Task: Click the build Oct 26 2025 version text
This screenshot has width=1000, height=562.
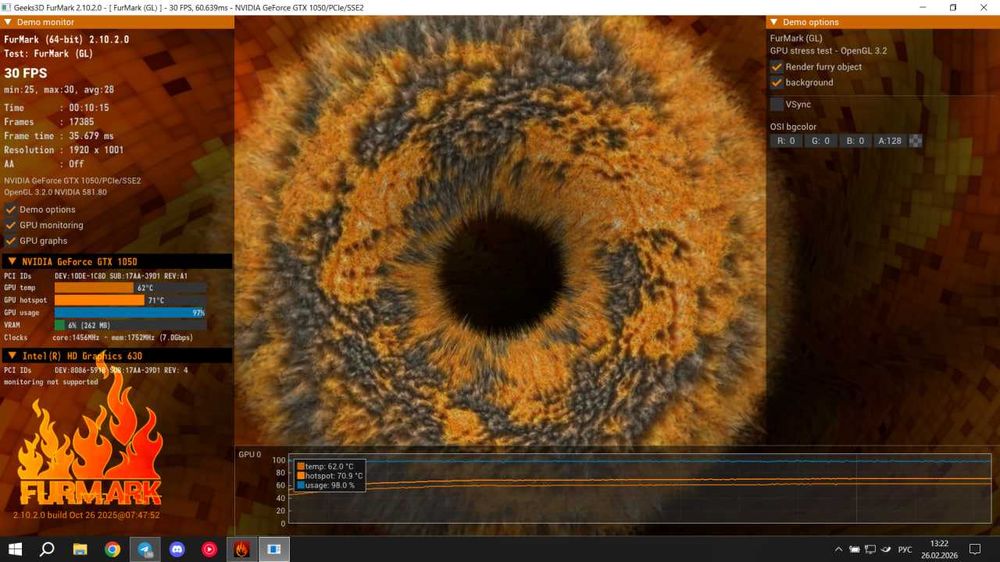Action: point(87,515)
